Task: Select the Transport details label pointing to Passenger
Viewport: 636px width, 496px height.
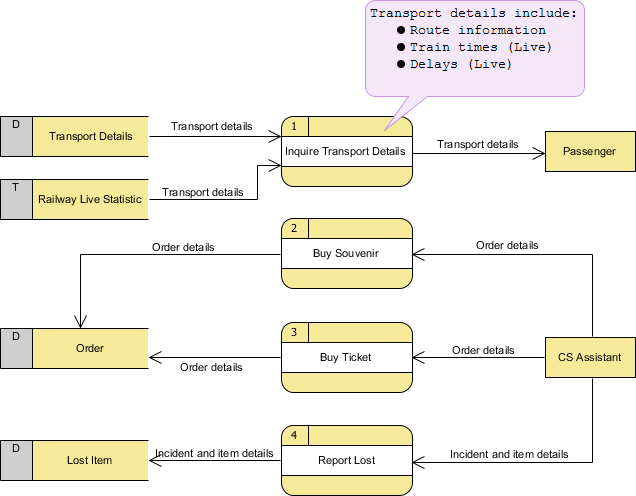Action: (x=478, y=144)
